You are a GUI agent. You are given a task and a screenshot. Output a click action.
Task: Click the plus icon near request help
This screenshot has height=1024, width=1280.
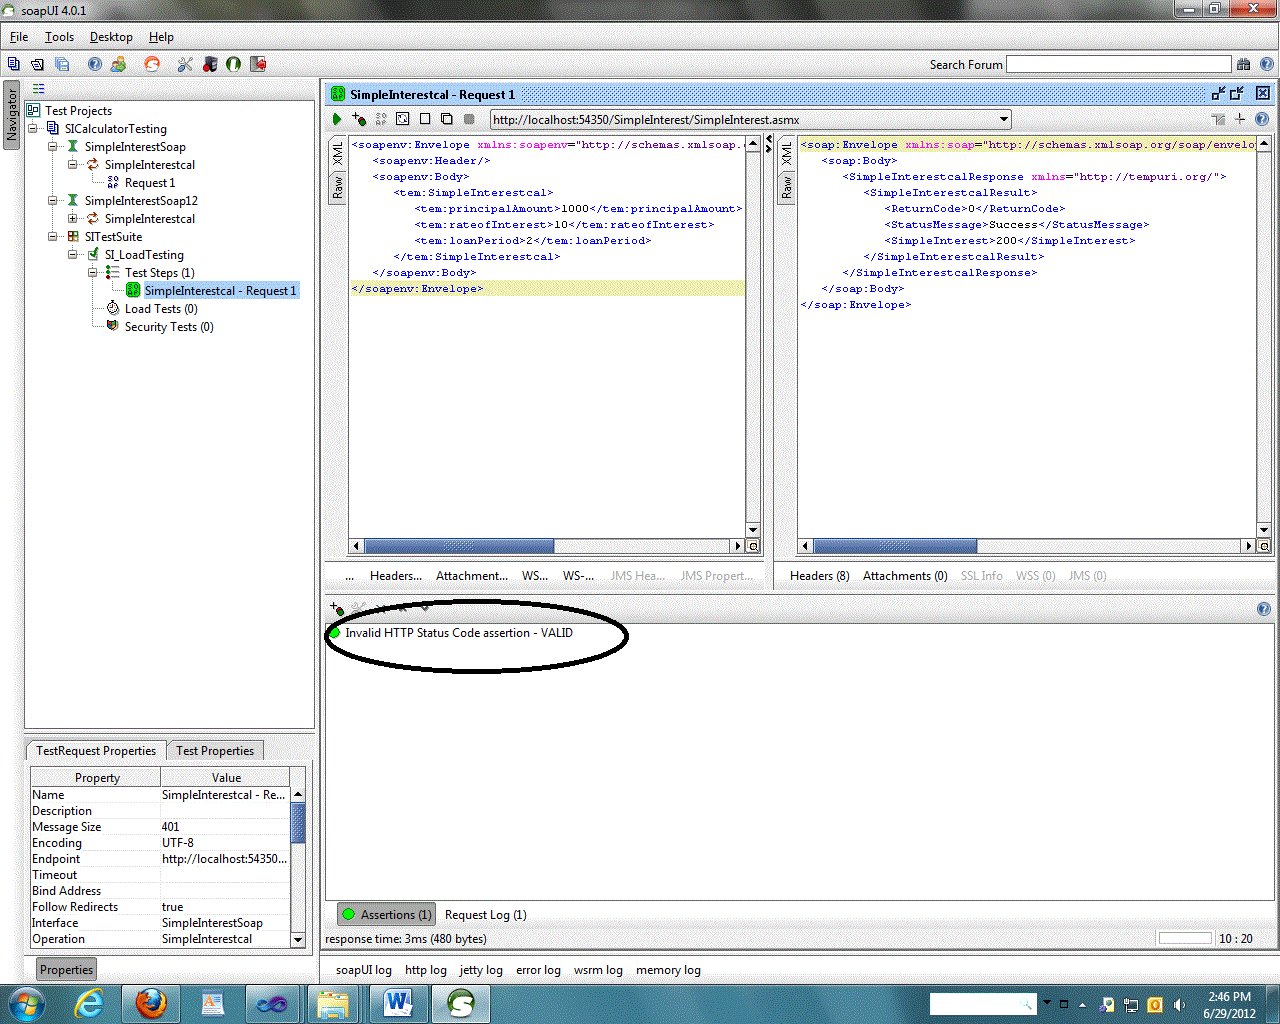1240,119
